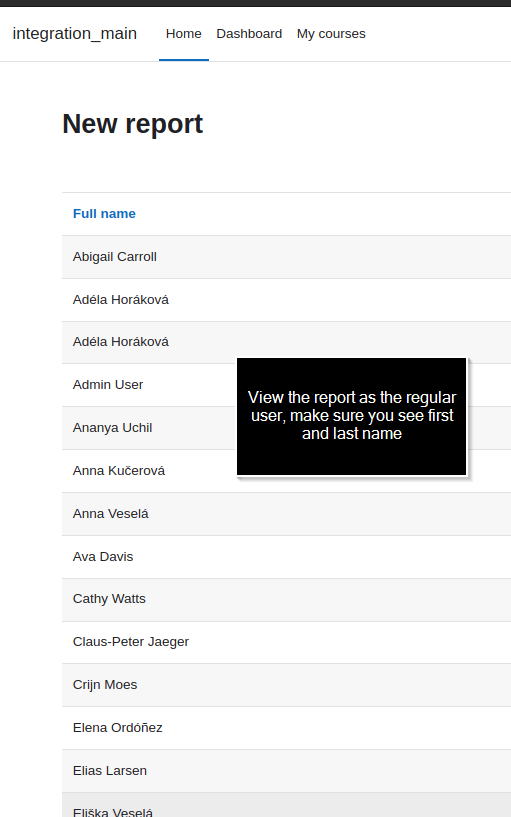511x817 pixels.
Task: Select the Crijn Moes row
Action: [x=286, y=685]
